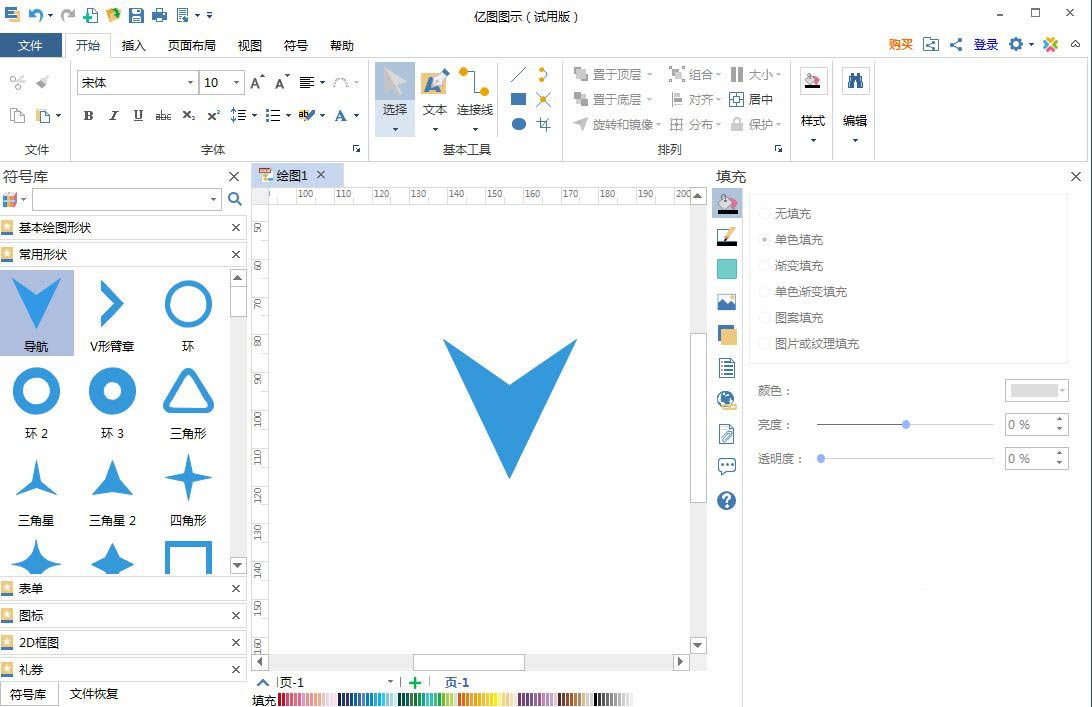Click the Save icon in quick access toolbar

point(136,15)
